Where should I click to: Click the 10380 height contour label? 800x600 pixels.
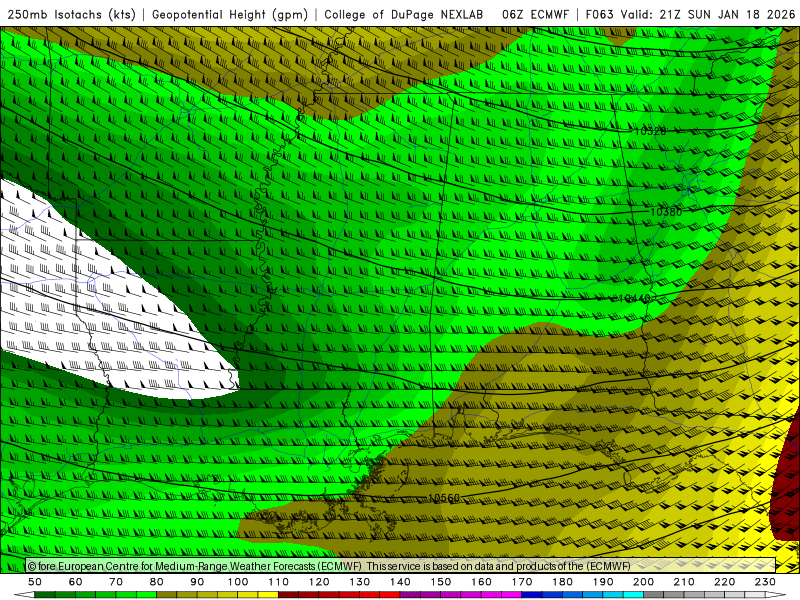pos(666,211)
